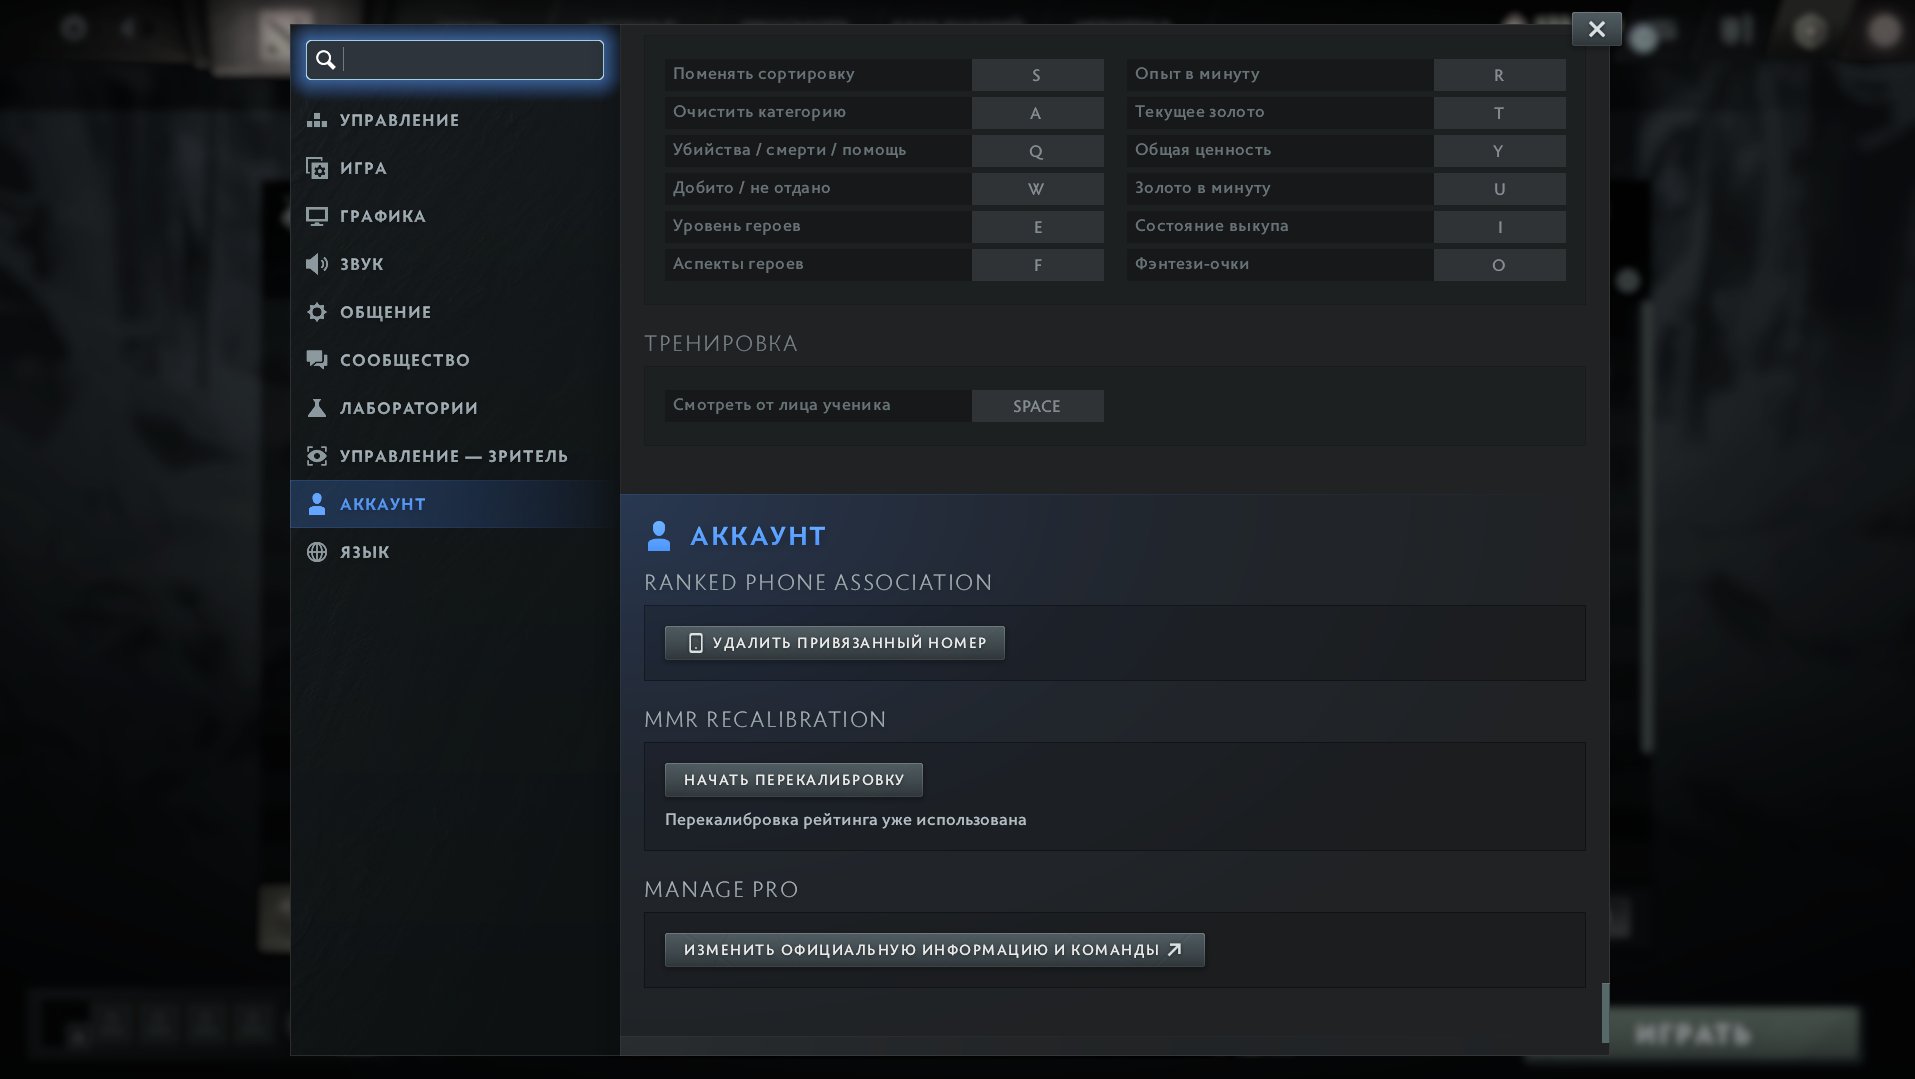Click the Графика monitor icon
The height and width of the screenshot is (1079, 1915).
[x=317, y=216]
